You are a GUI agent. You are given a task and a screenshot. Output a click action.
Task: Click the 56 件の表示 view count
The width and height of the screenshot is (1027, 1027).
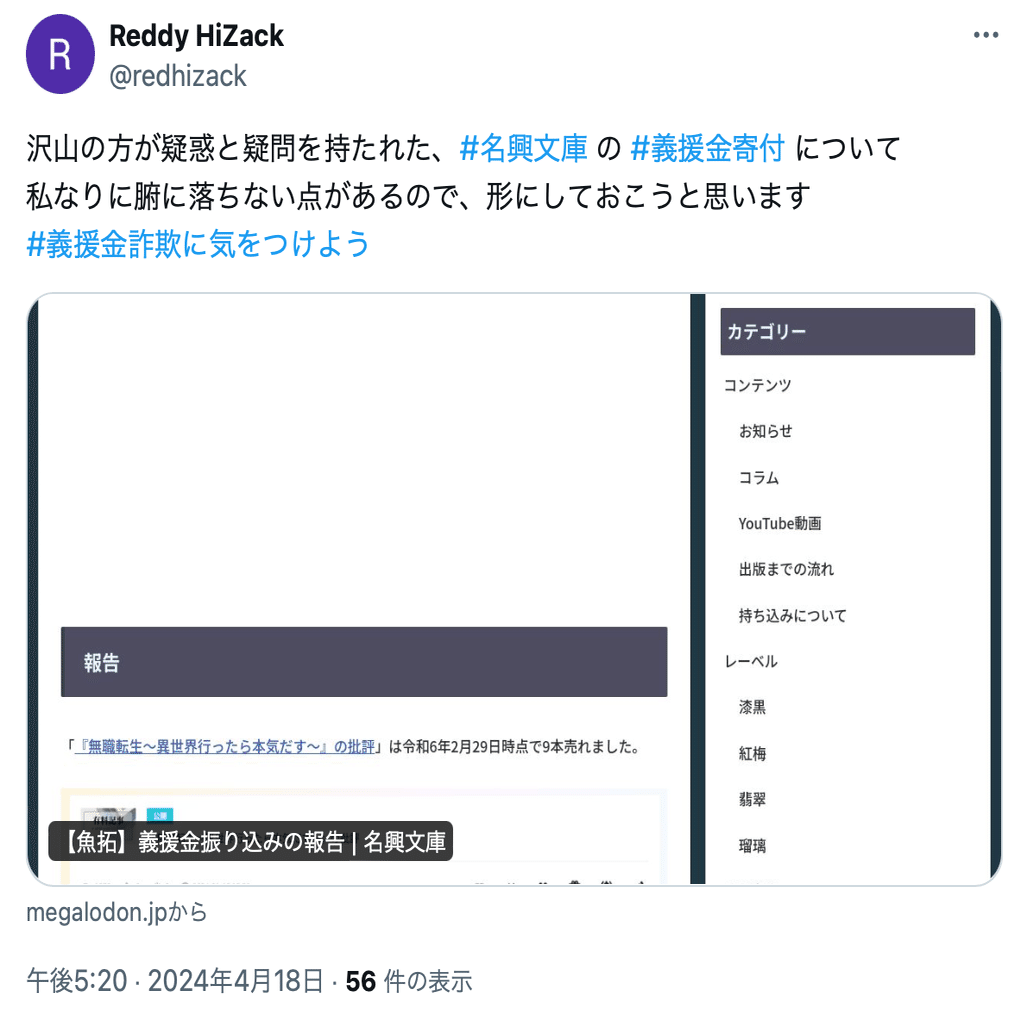(x=409, y=981)
